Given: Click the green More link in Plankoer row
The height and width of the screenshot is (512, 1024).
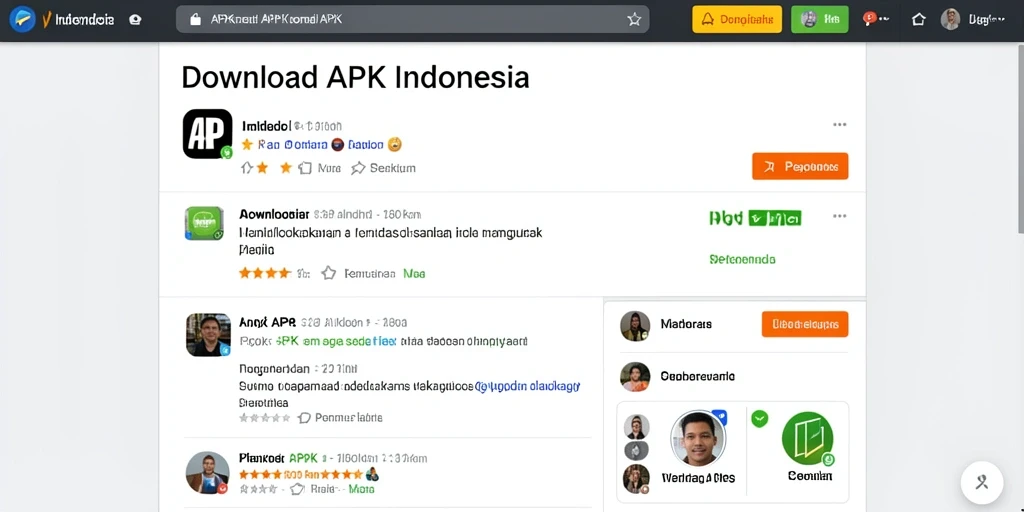Looking at the screenshot, I should [361, 488].
